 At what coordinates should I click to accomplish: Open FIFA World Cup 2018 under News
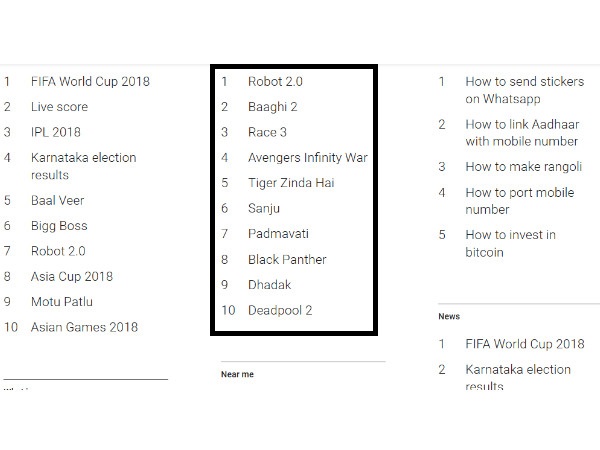[x=525, y=344]
